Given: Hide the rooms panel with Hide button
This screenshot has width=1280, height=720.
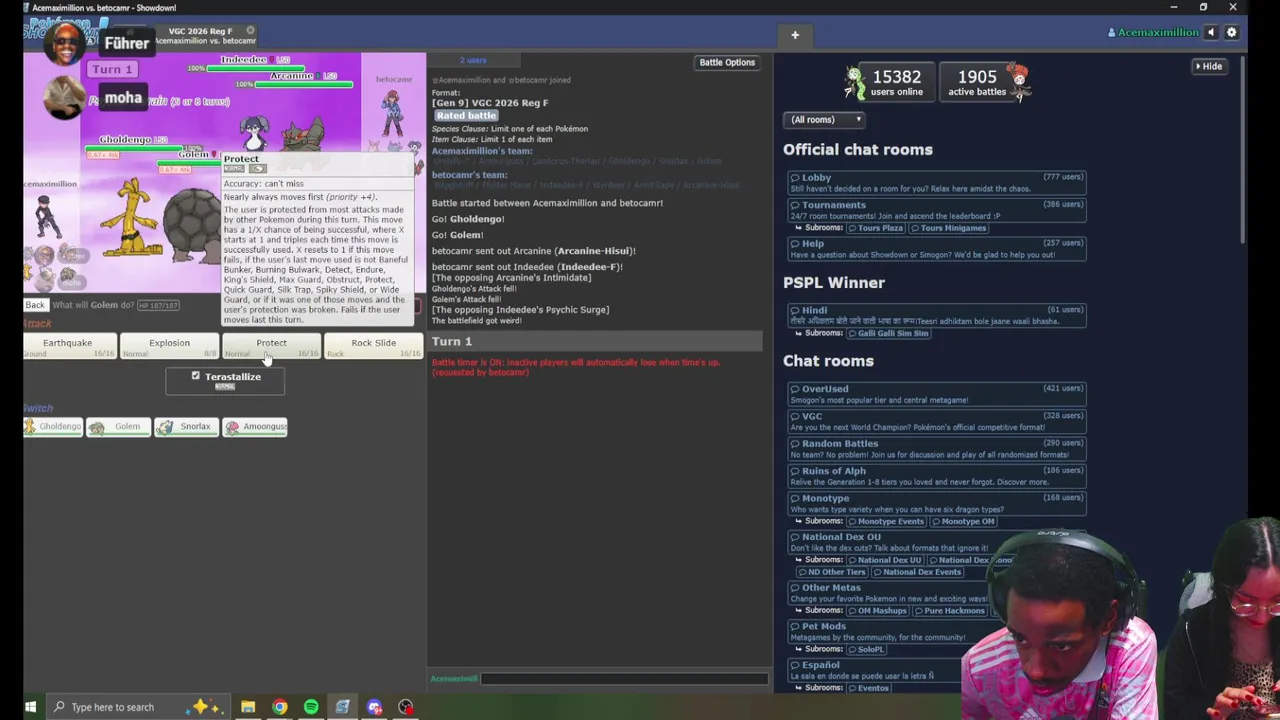Looking at the screenshot, I should [x=1208, y=66].
